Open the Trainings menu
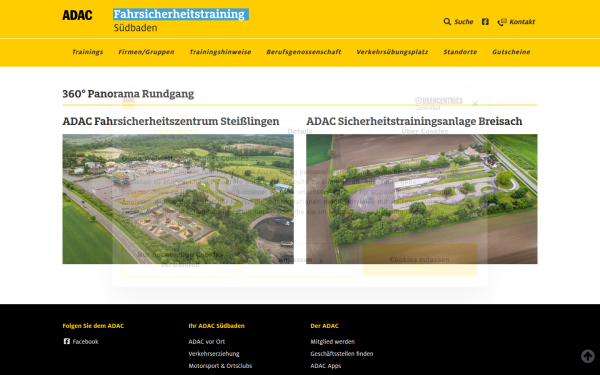This screenshot has width=600, height=375. click(88, 52)
